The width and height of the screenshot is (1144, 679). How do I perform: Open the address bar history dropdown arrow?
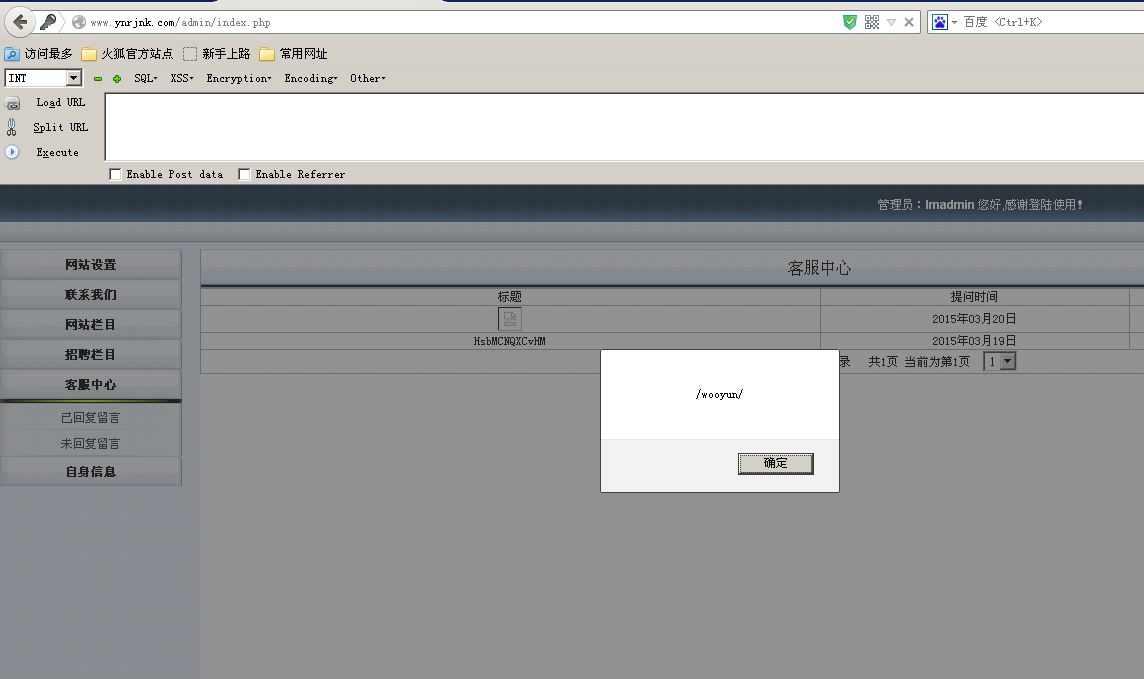coord(892,23)
